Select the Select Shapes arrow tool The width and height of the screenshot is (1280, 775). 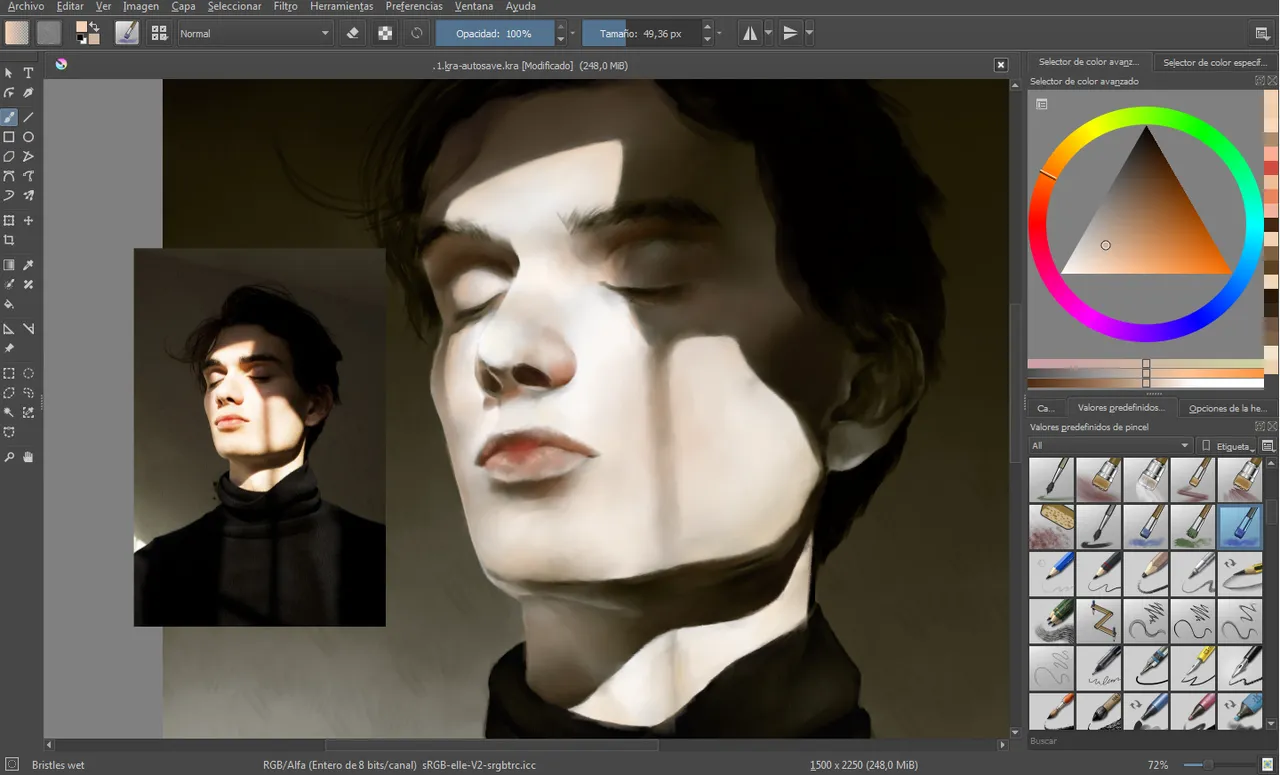(9, 73)
